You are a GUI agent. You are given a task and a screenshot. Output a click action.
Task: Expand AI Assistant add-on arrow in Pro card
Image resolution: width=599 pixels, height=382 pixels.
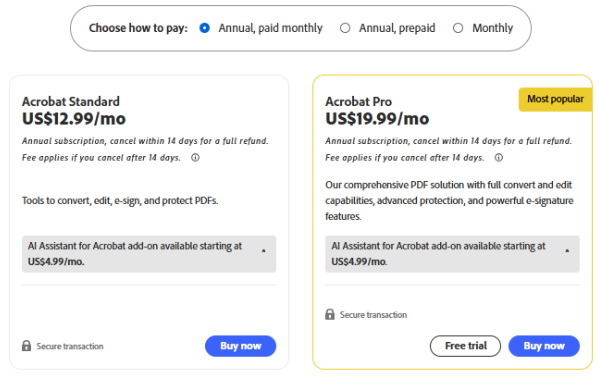(x=567, y=251)
